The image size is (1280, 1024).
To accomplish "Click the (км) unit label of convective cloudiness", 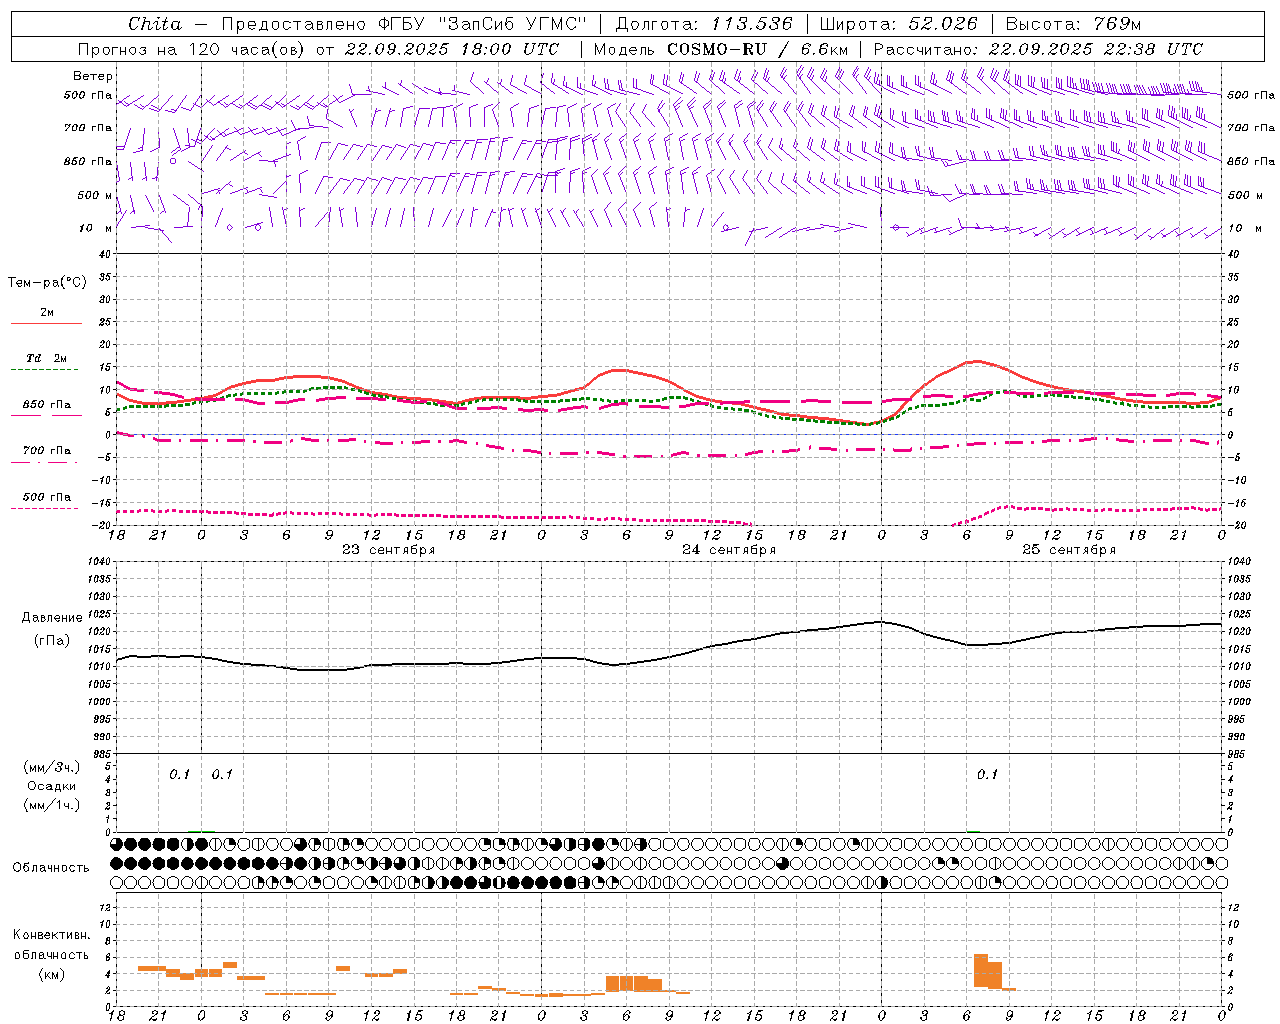I will click(x=51, y=974).
